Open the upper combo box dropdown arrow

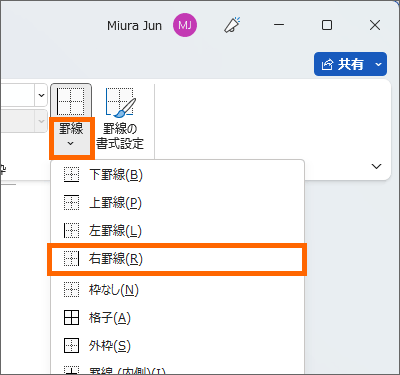pyautogui.click(x=41, y=95)
